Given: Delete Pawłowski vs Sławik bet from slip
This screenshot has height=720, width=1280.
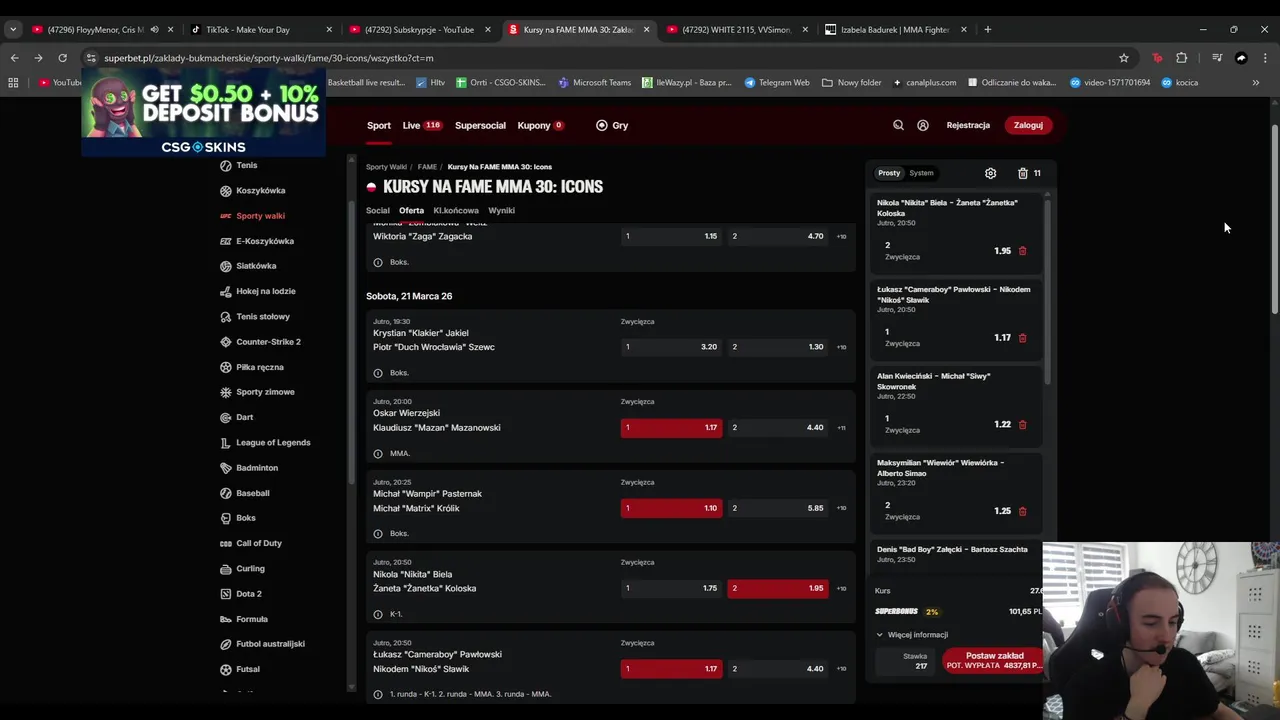Looking at the screenshot, I should point(1022,338).
